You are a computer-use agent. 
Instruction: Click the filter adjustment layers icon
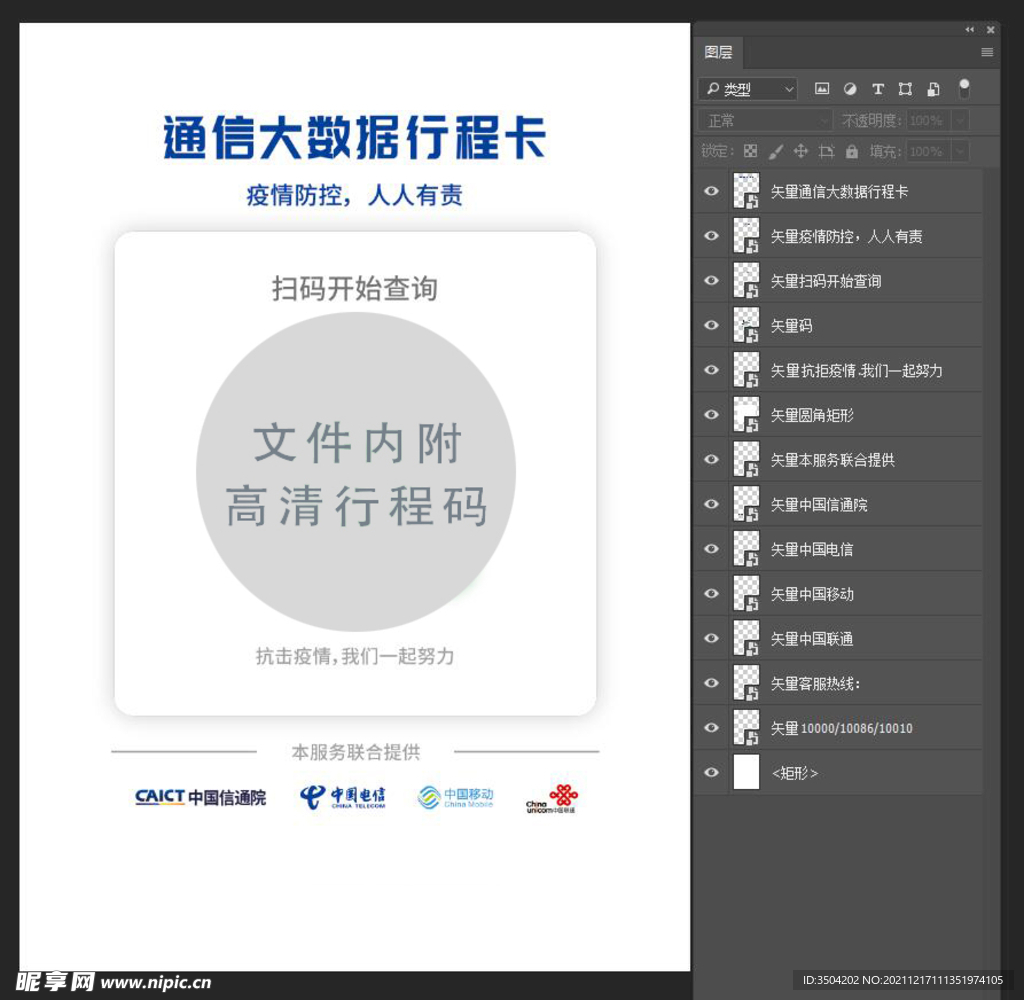pos(850,88)
